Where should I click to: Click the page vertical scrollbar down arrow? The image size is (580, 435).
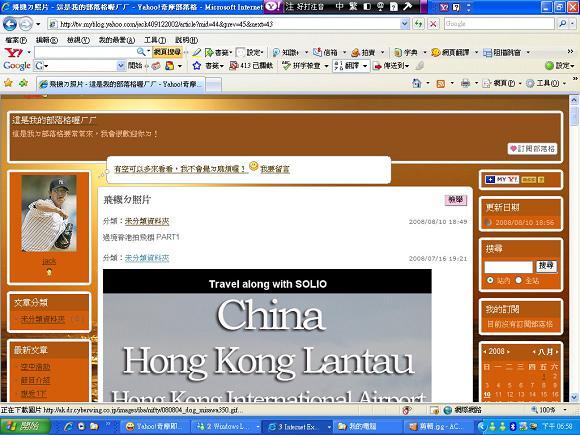click(x=574, y=397)
